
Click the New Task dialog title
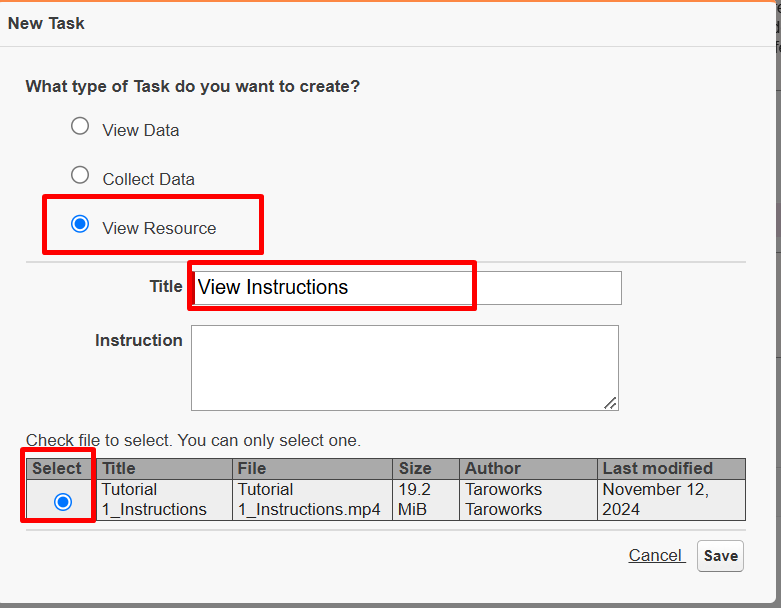coord(46,23)
